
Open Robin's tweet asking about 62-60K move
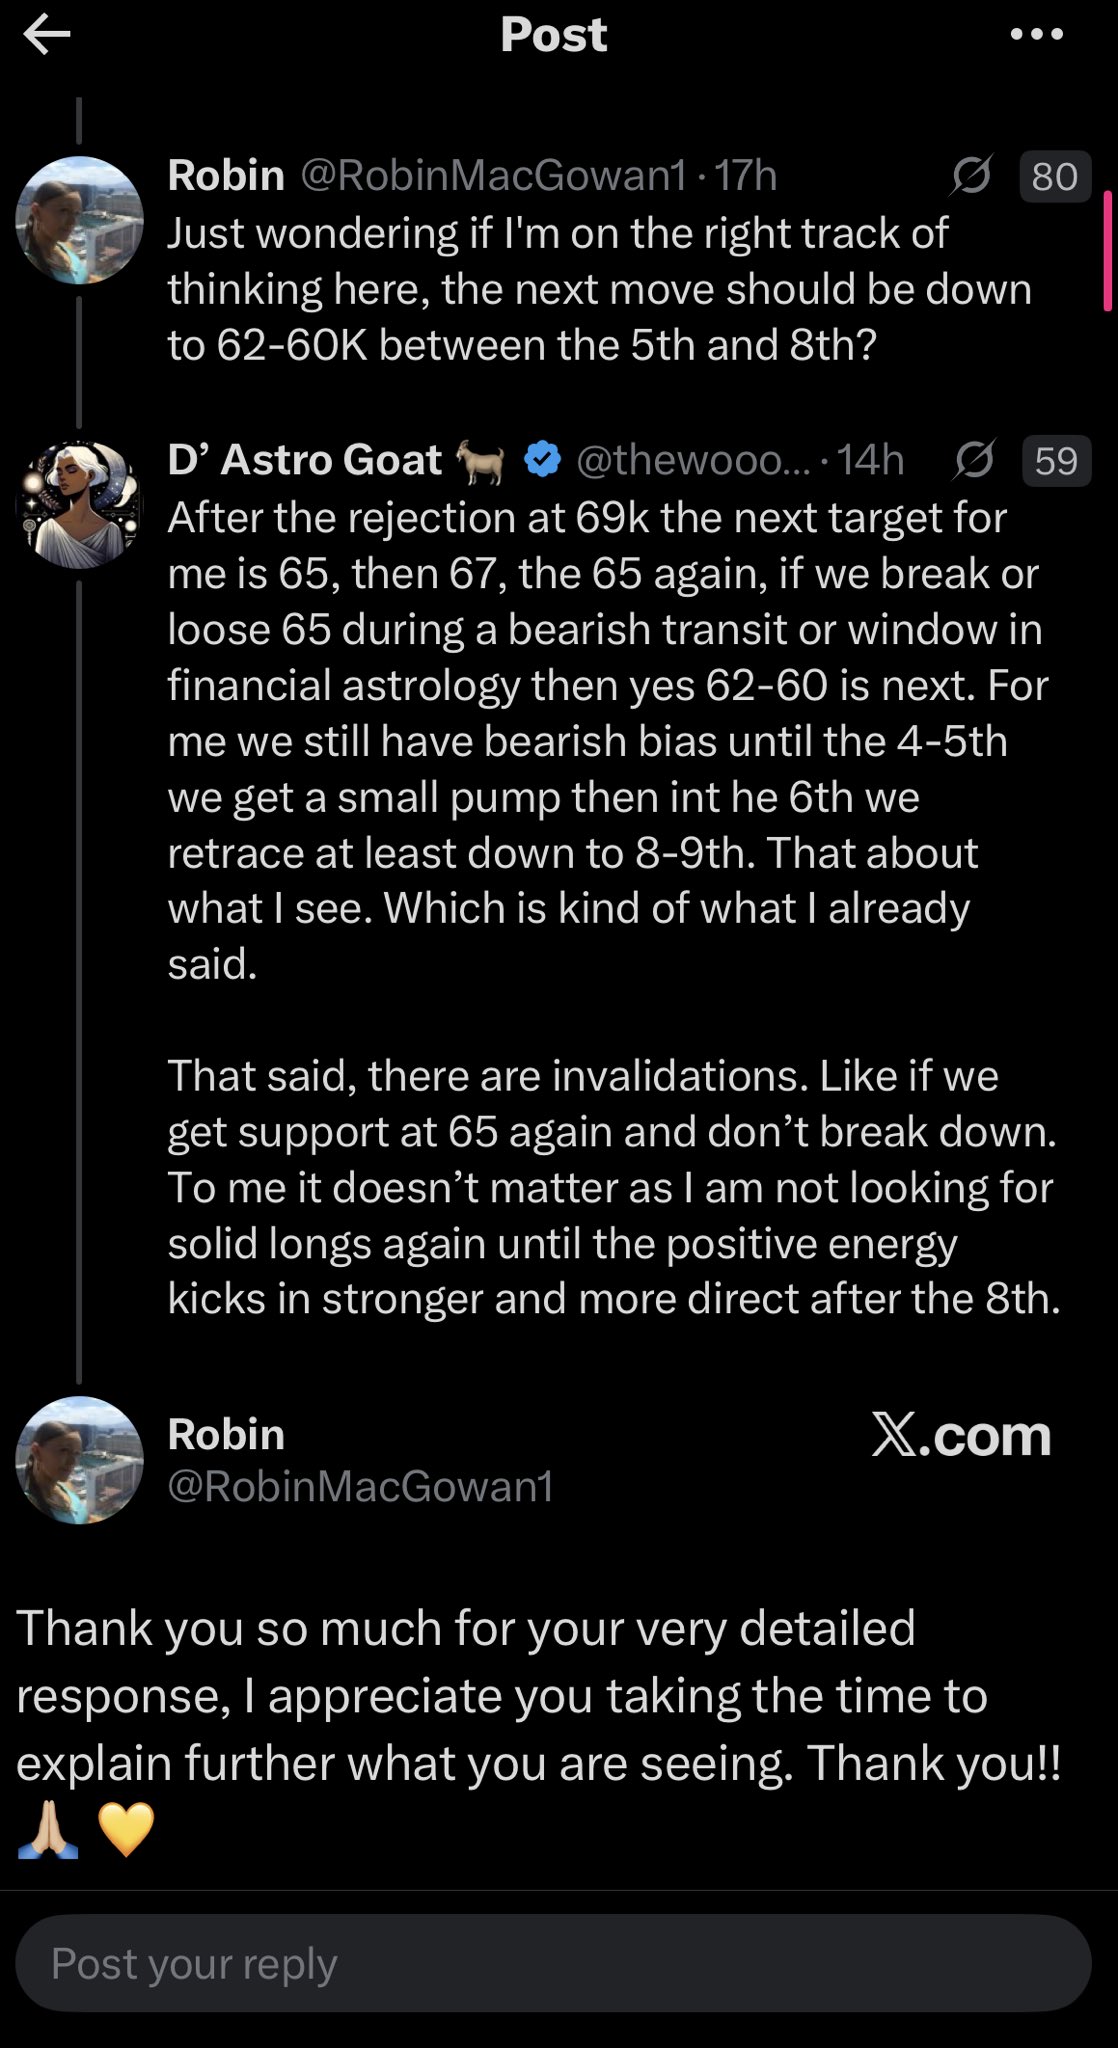pyautogui.click(x=600, y=289)
